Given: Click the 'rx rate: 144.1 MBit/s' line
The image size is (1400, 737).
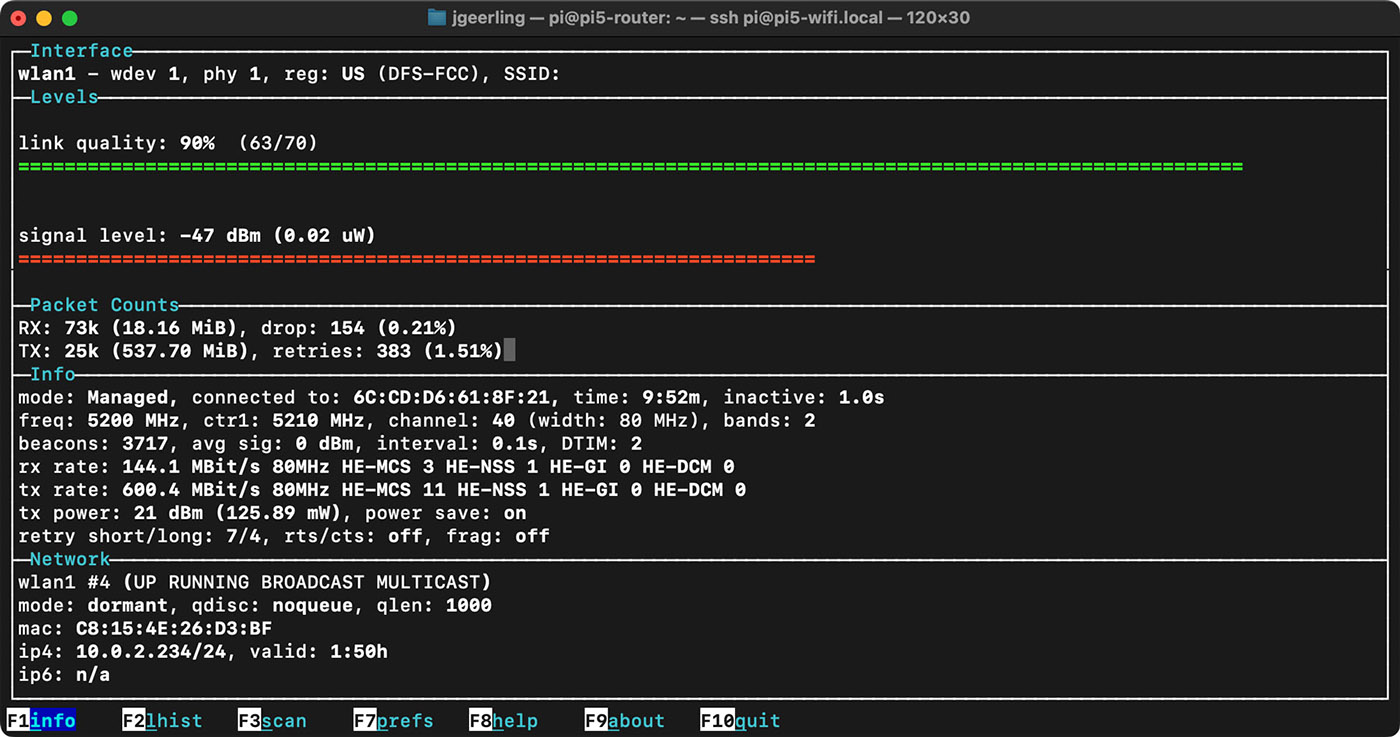Looking at the screenshot, I should 376,466.
